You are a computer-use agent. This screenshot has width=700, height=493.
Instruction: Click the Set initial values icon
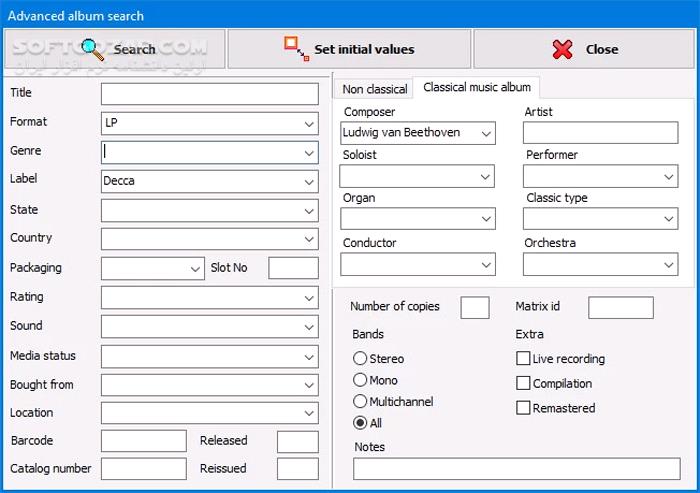click(x=295, y=48)
